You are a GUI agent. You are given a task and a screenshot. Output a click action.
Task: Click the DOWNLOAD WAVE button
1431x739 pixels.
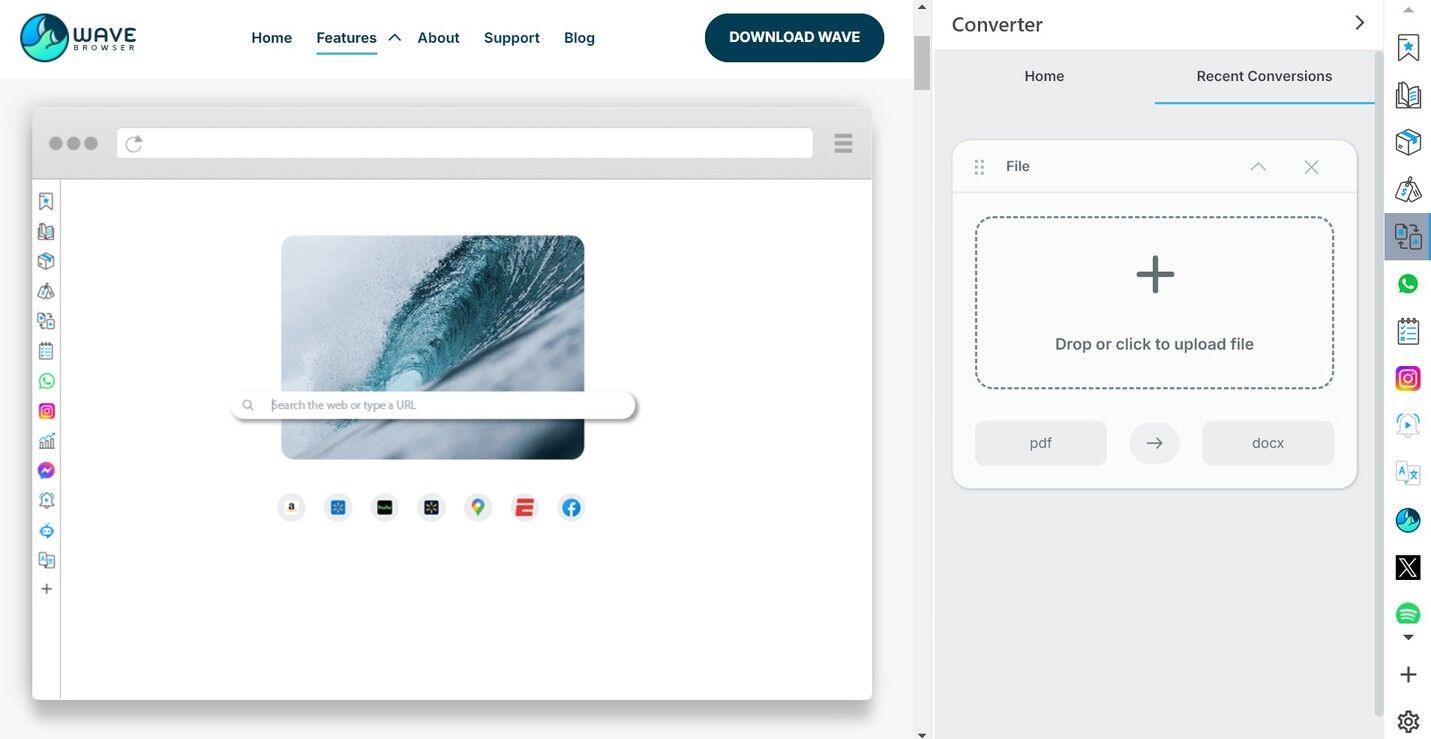pos(794,38)
